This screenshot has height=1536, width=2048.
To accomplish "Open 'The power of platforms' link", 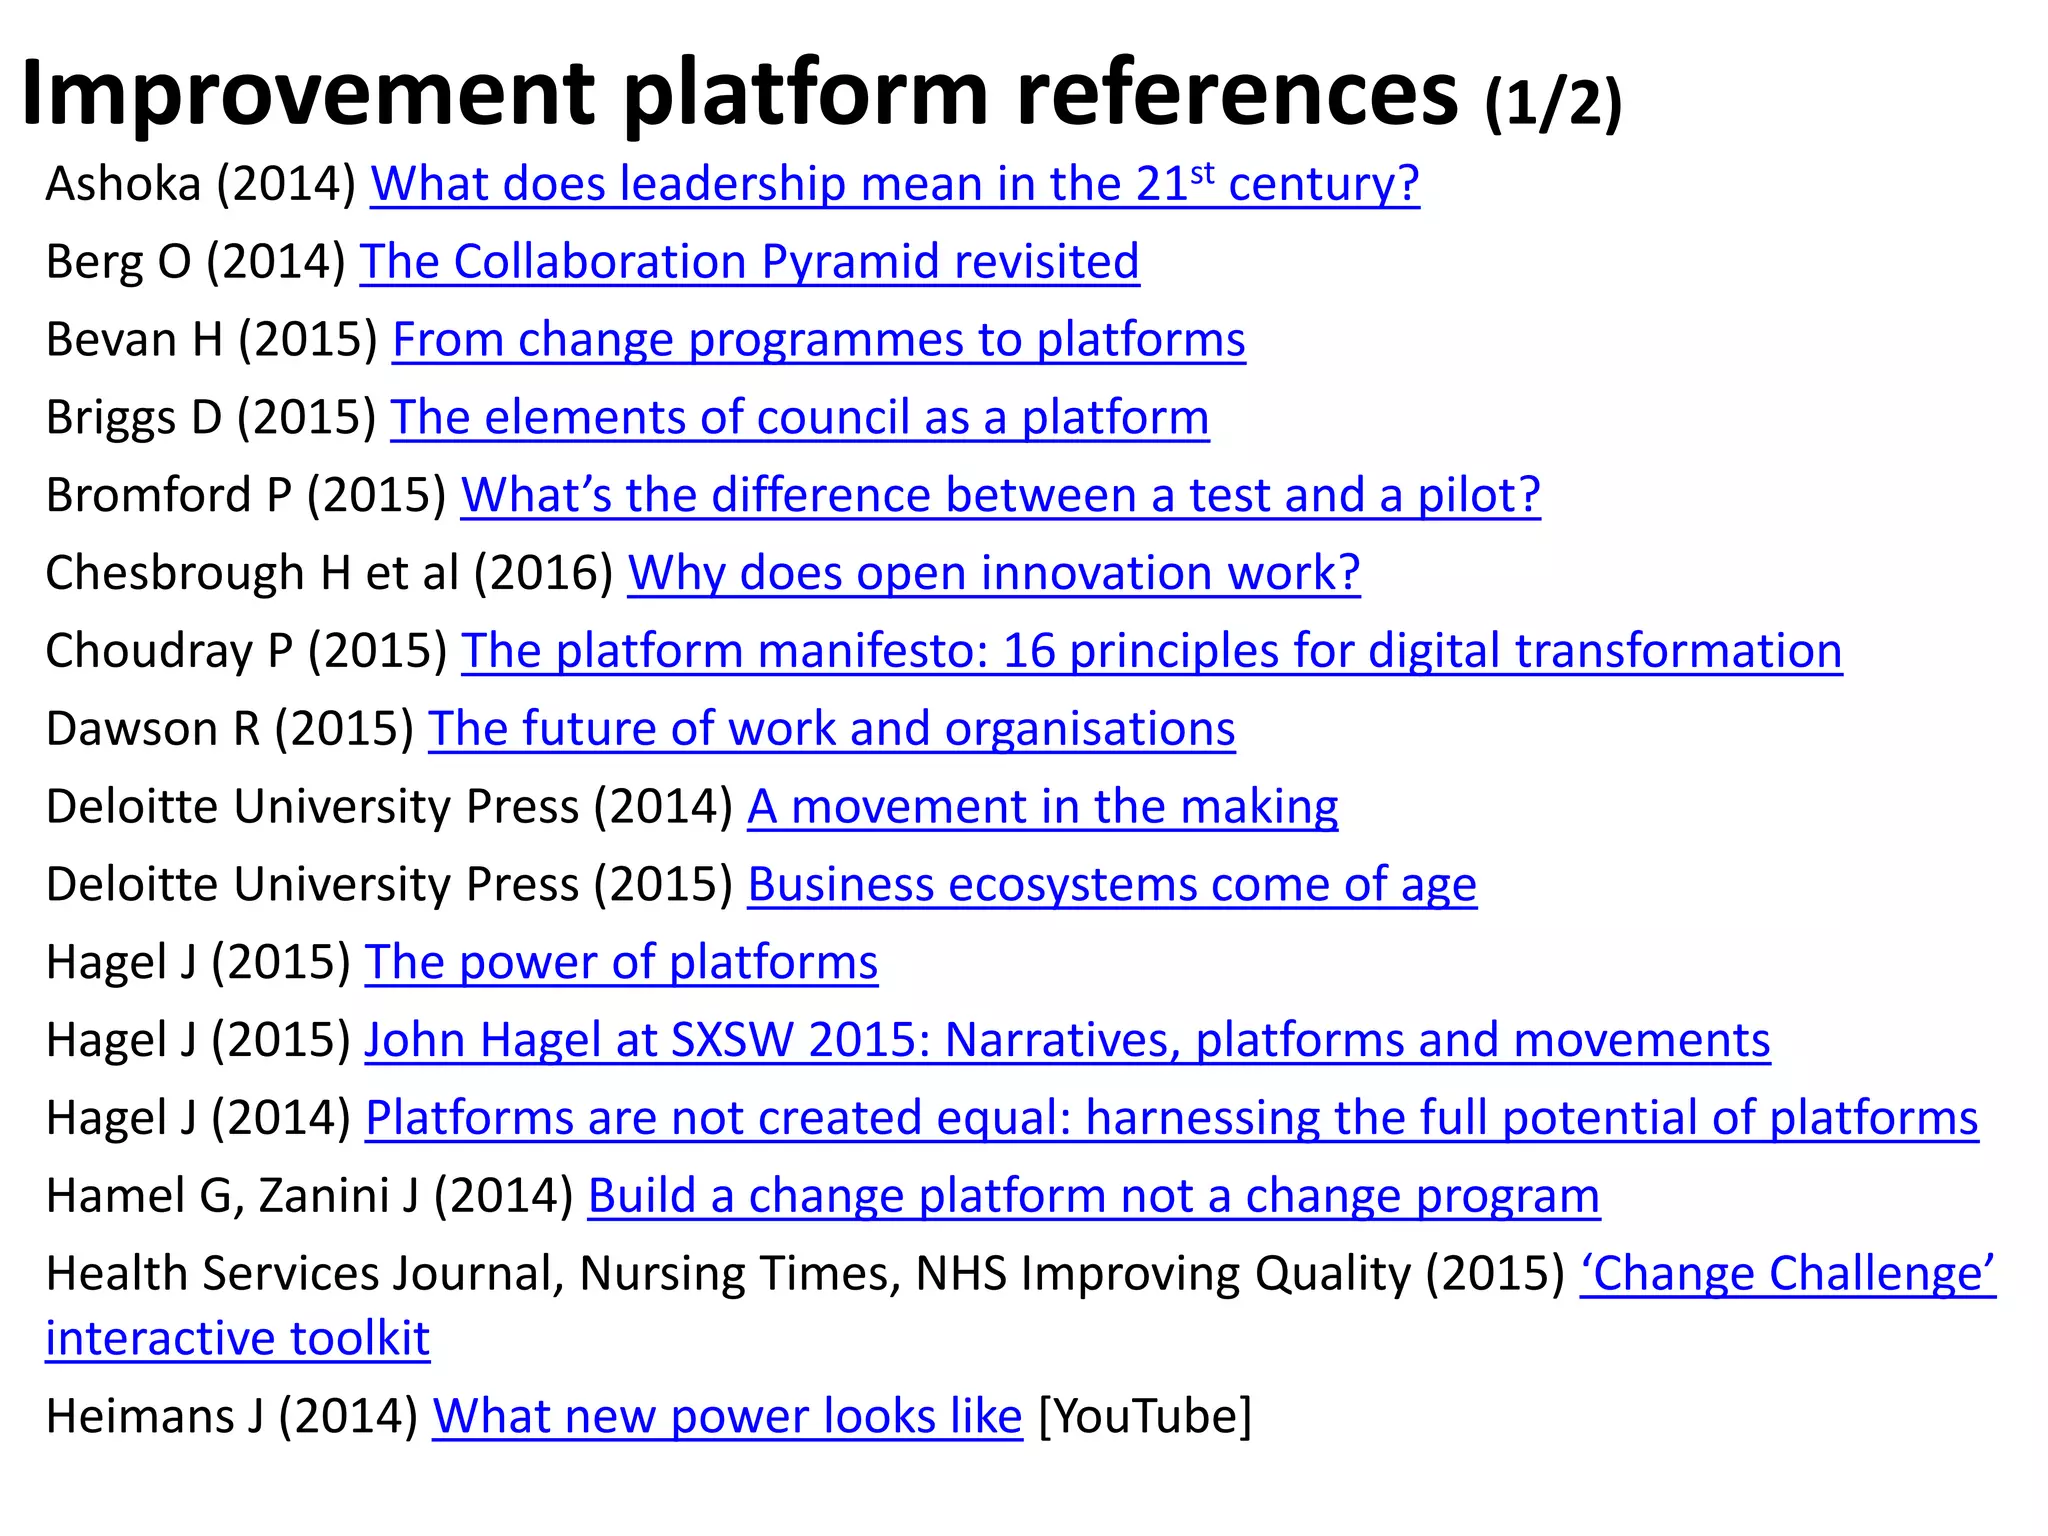I will (x=621, y=962).
